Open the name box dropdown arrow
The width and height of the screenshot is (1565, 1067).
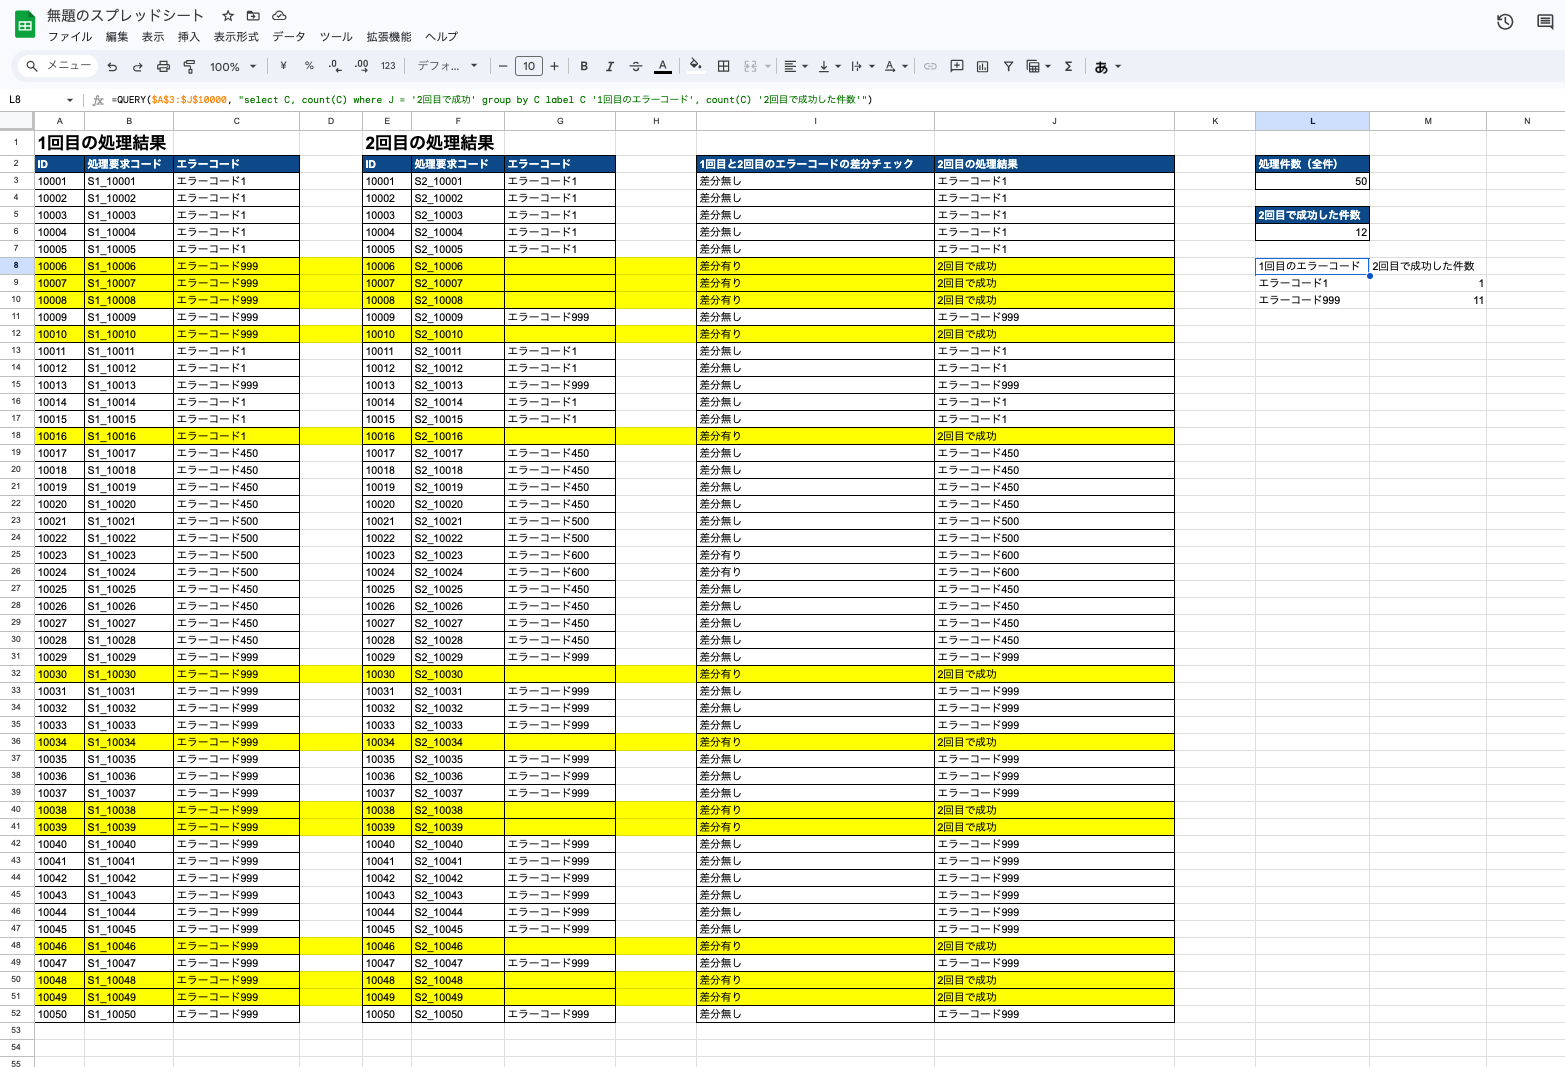70,100
